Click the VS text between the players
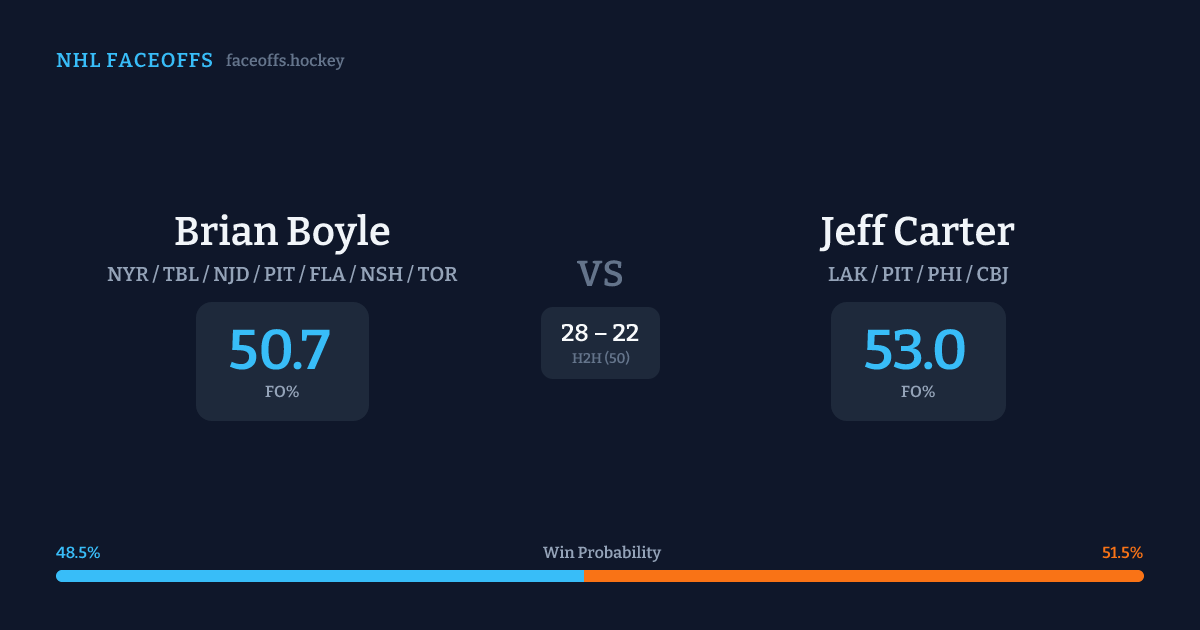 coord(600,274)
